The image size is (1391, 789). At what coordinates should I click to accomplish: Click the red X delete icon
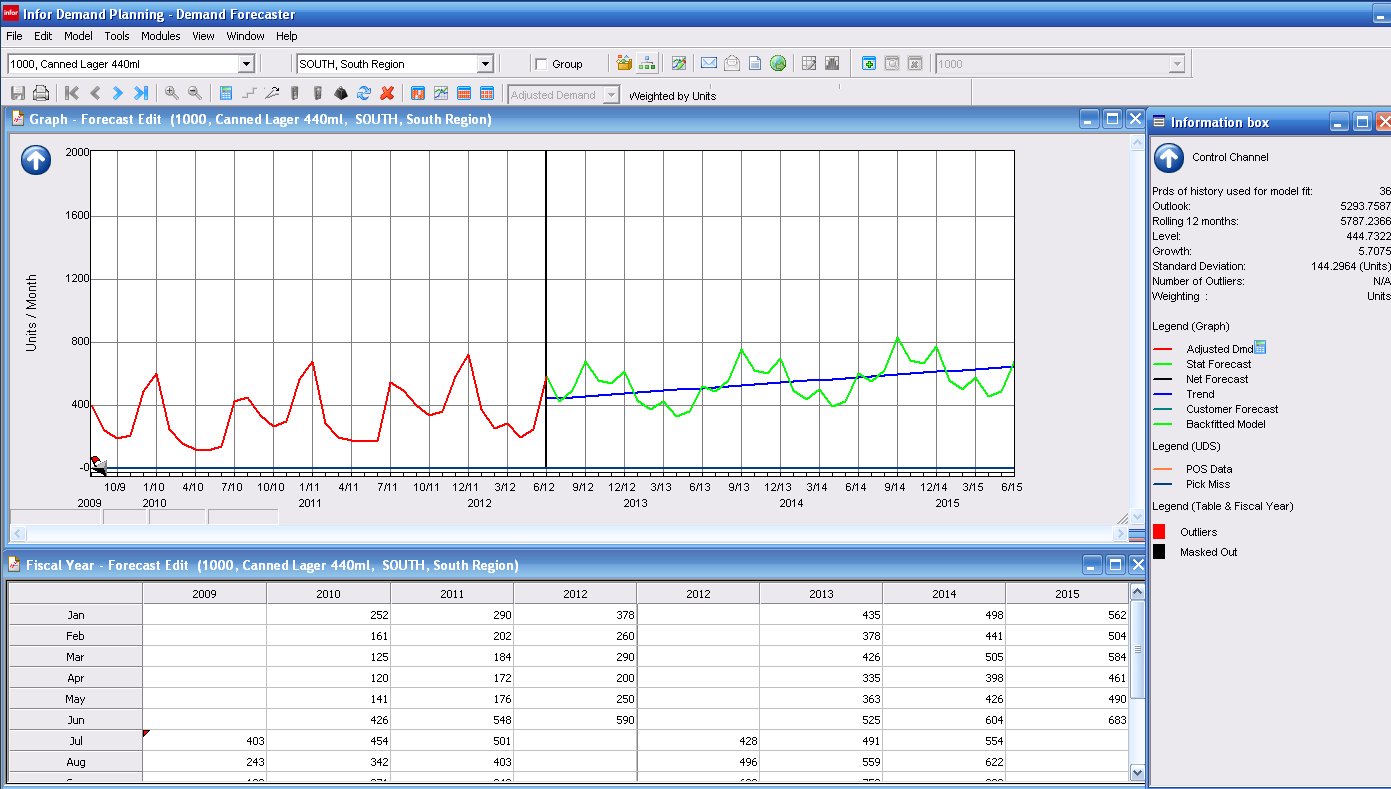[387, 93]
